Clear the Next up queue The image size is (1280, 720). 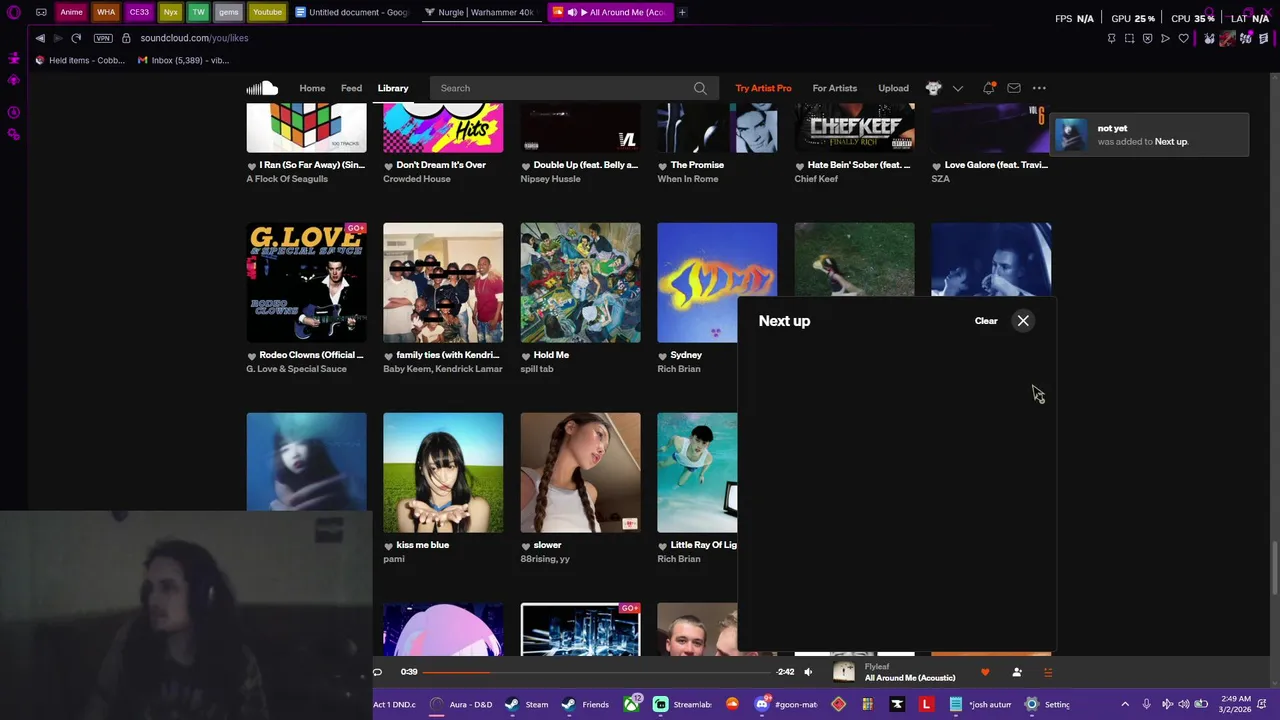(x=986, y=321)
